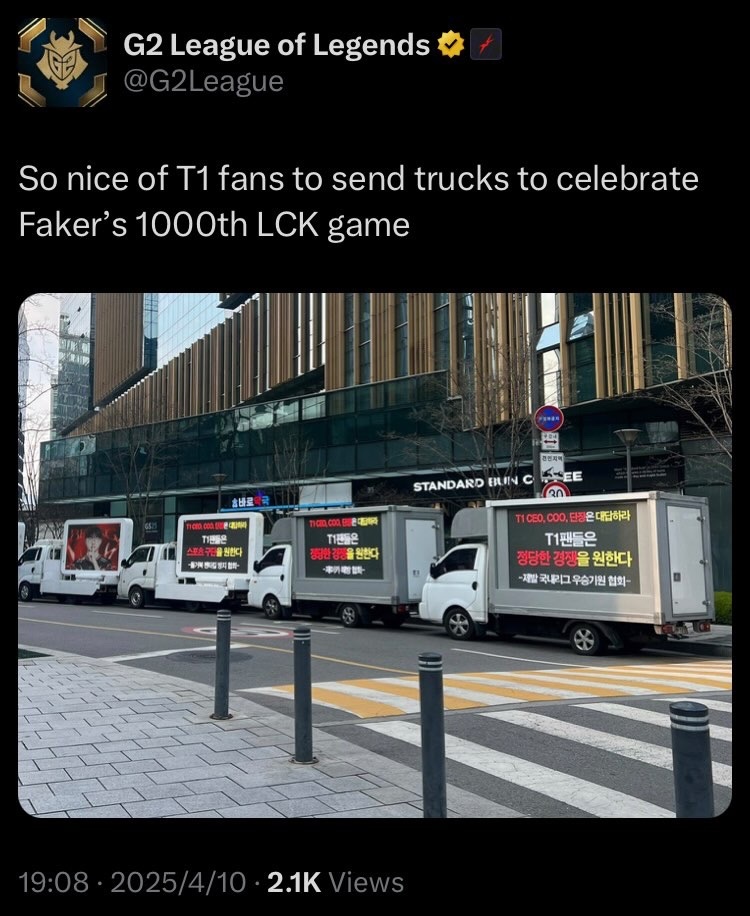Image resolution: width=750 pixels, height=916 pixels.
Task: Select the tweet text about Faker's 1000th game
Action: tap(358, 202)
